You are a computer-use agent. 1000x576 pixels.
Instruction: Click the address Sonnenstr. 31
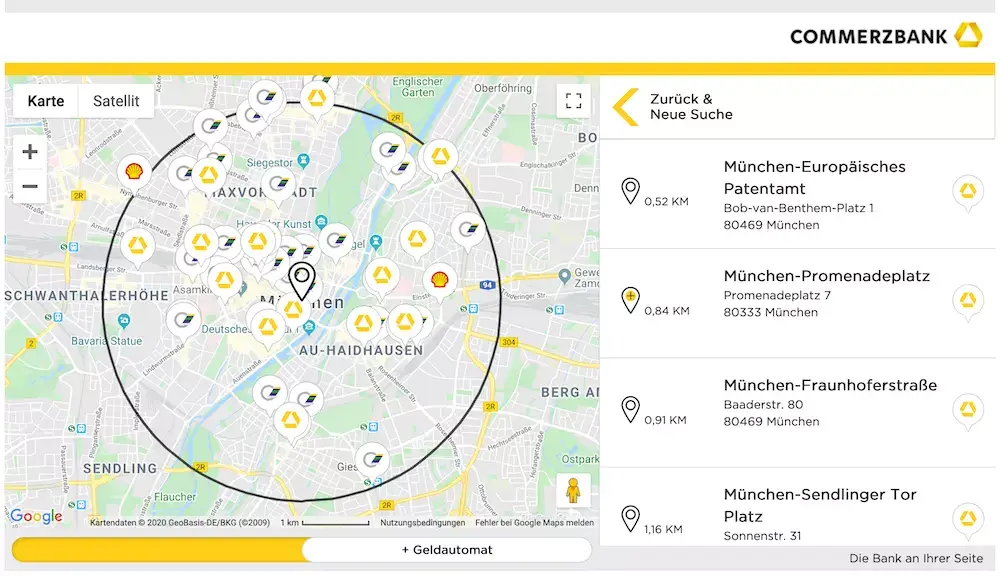[x=762, y=536]
